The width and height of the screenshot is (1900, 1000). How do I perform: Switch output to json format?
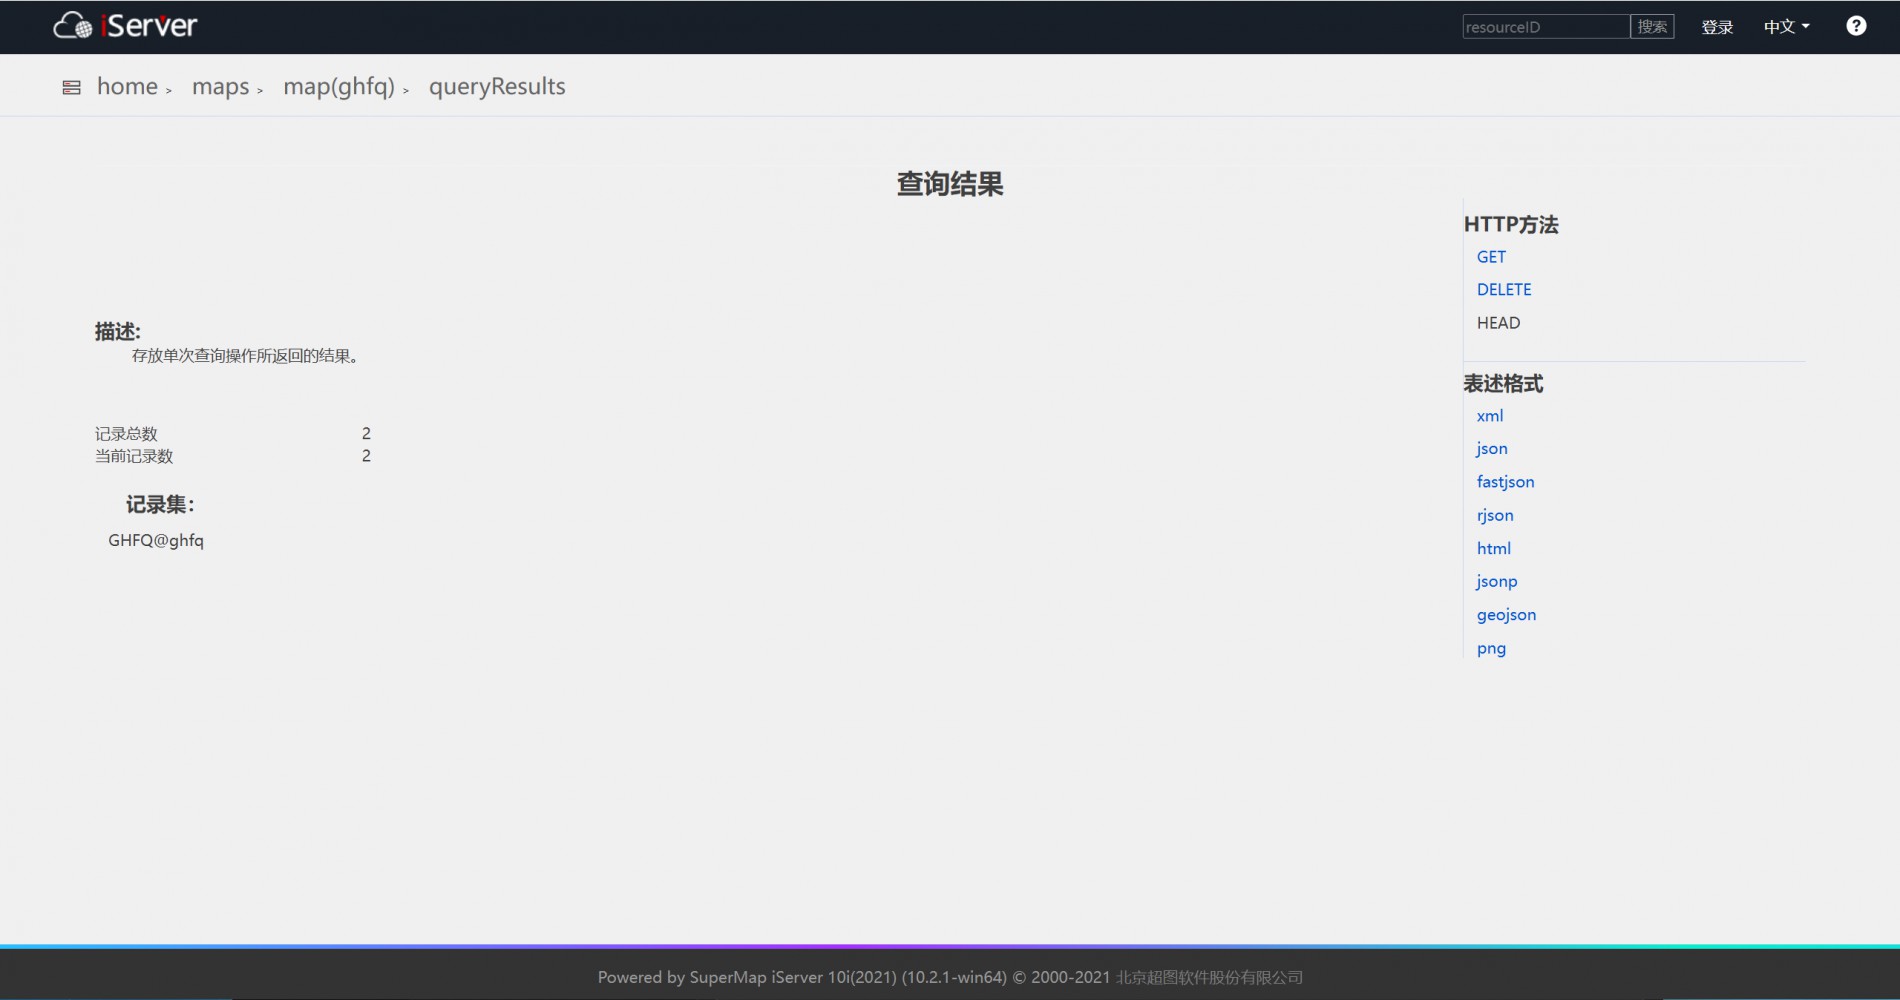(x=1492, y=449)
